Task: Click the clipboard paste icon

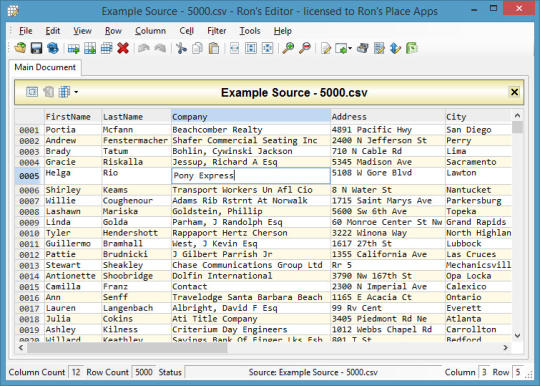Action: (214, 48)
